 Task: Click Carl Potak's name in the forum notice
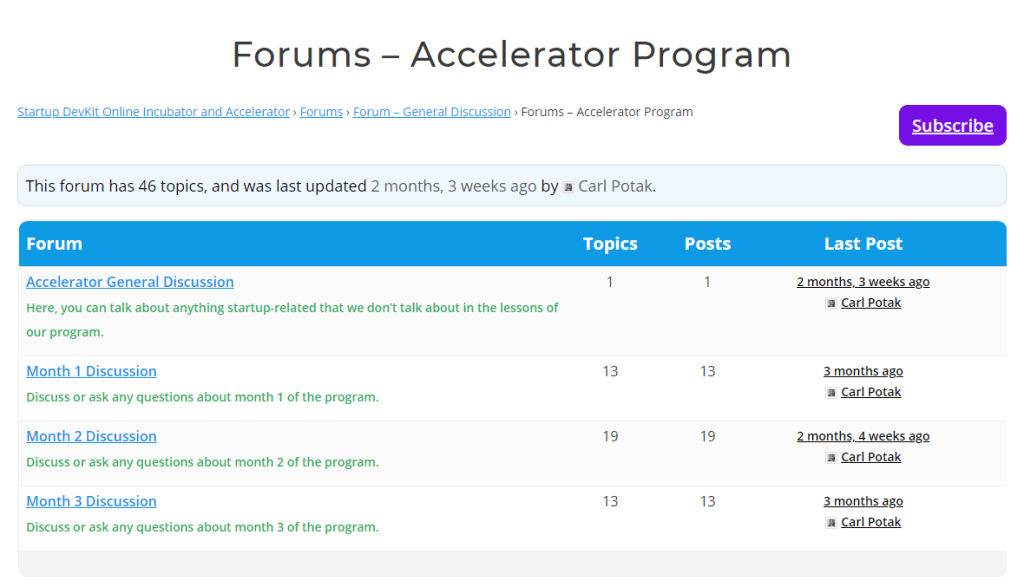point(616,186)
